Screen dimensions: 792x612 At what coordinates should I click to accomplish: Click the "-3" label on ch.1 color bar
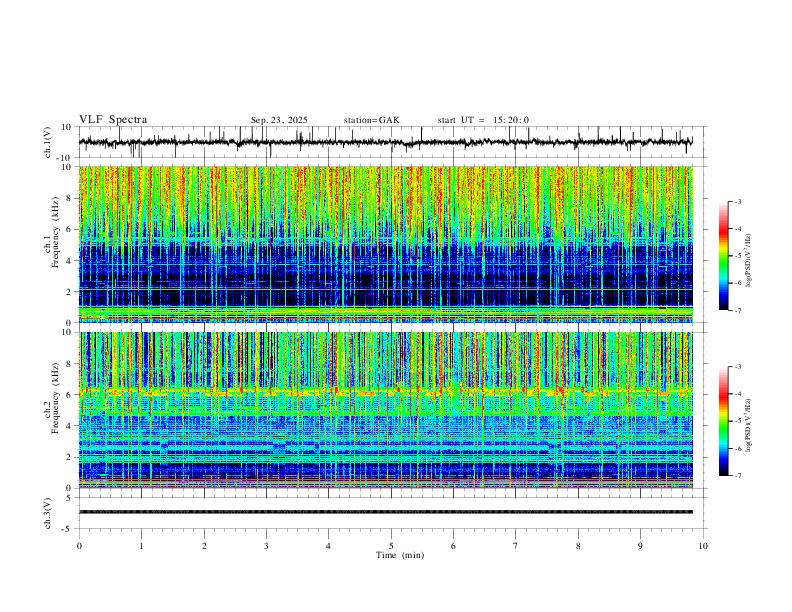click(737, 201)
